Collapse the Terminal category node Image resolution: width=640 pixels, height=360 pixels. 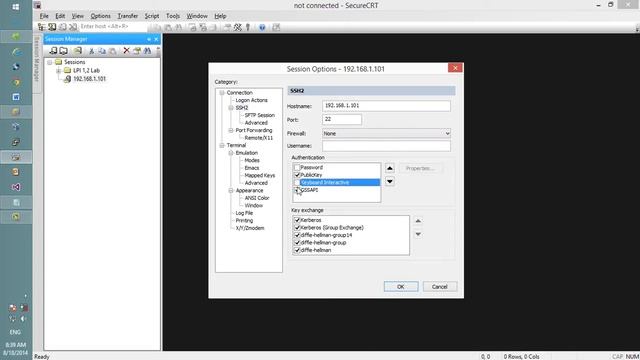(222, 145)
